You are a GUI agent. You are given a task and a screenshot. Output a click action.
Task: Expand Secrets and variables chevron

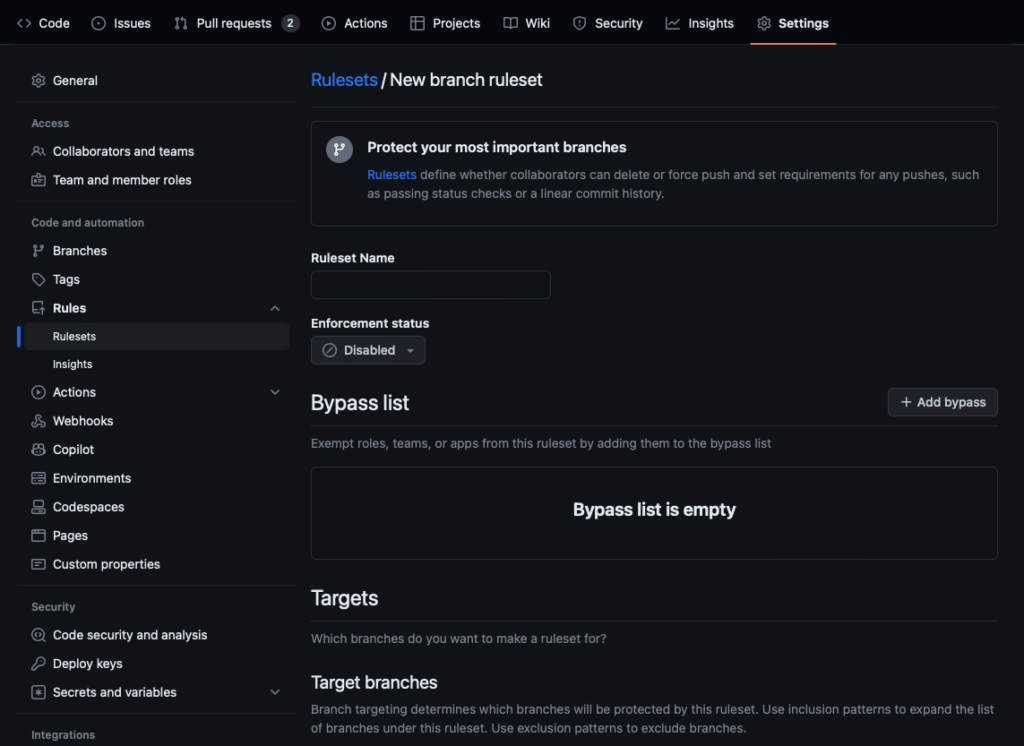[275, 692]
